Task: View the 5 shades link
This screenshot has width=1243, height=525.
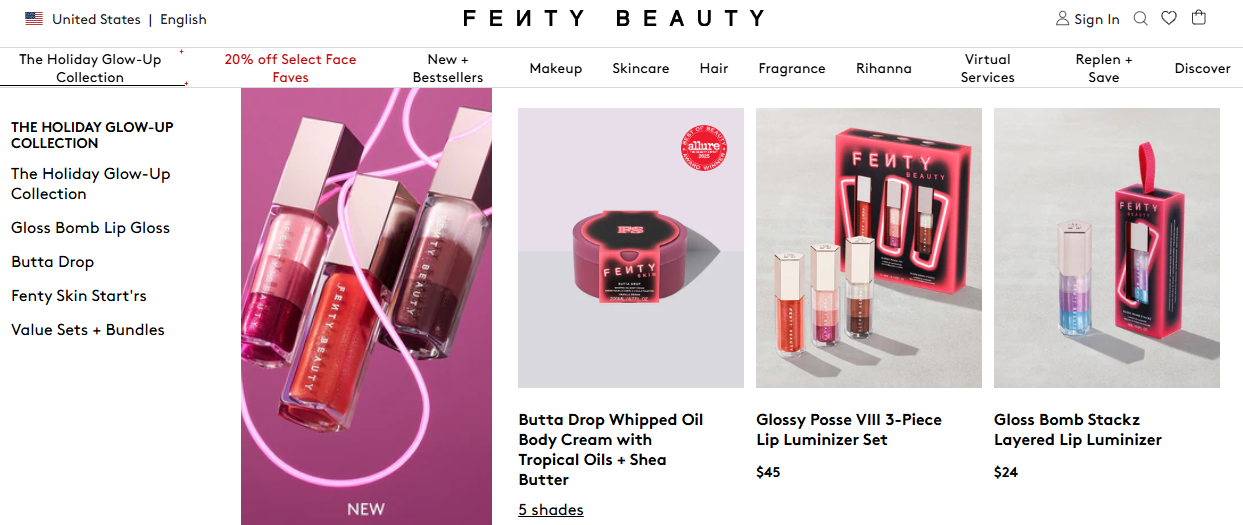Action: click(551, 510)
